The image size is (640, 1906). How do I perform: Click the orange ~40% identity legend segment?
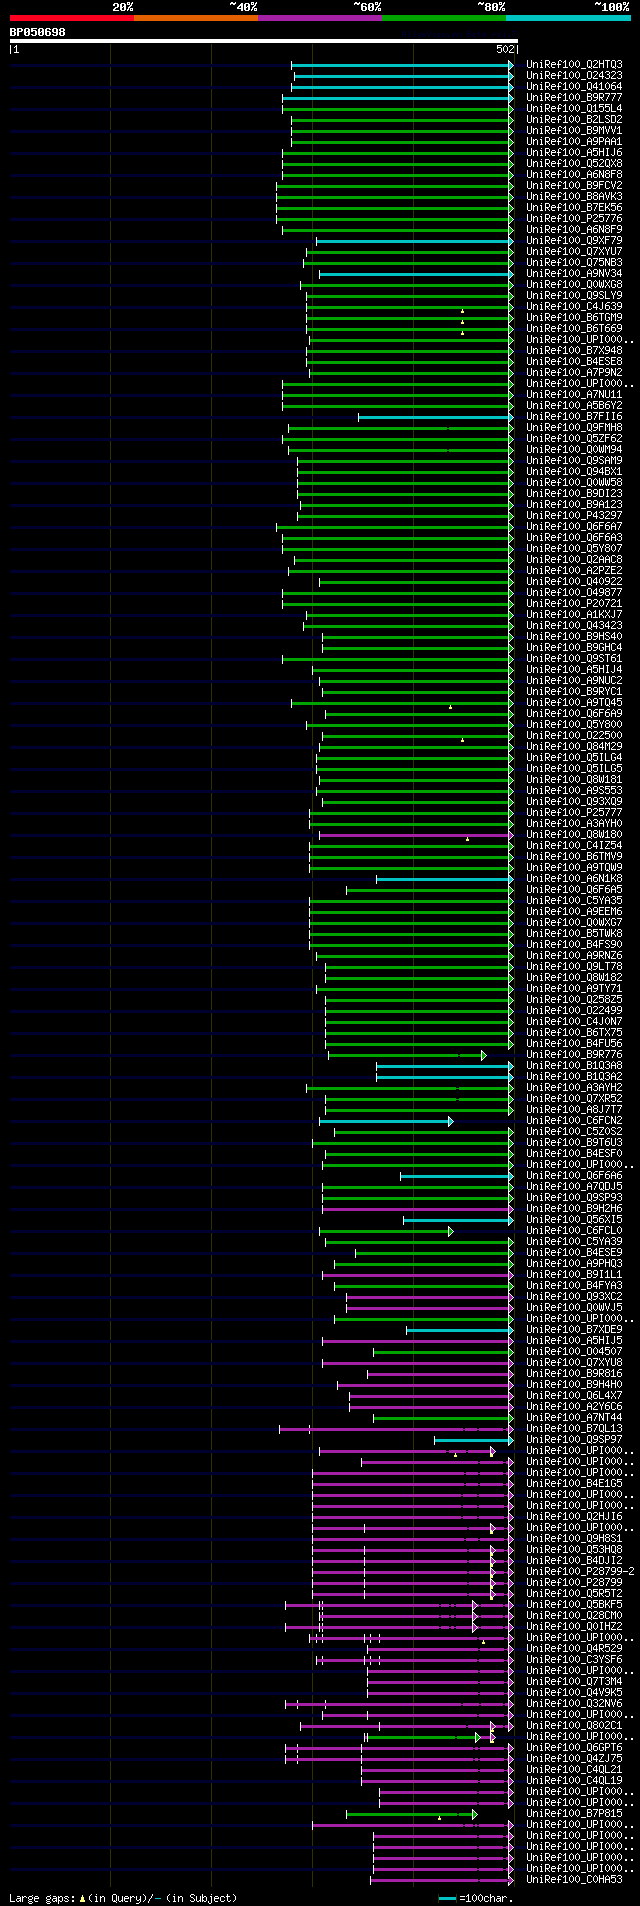[195, 18]
